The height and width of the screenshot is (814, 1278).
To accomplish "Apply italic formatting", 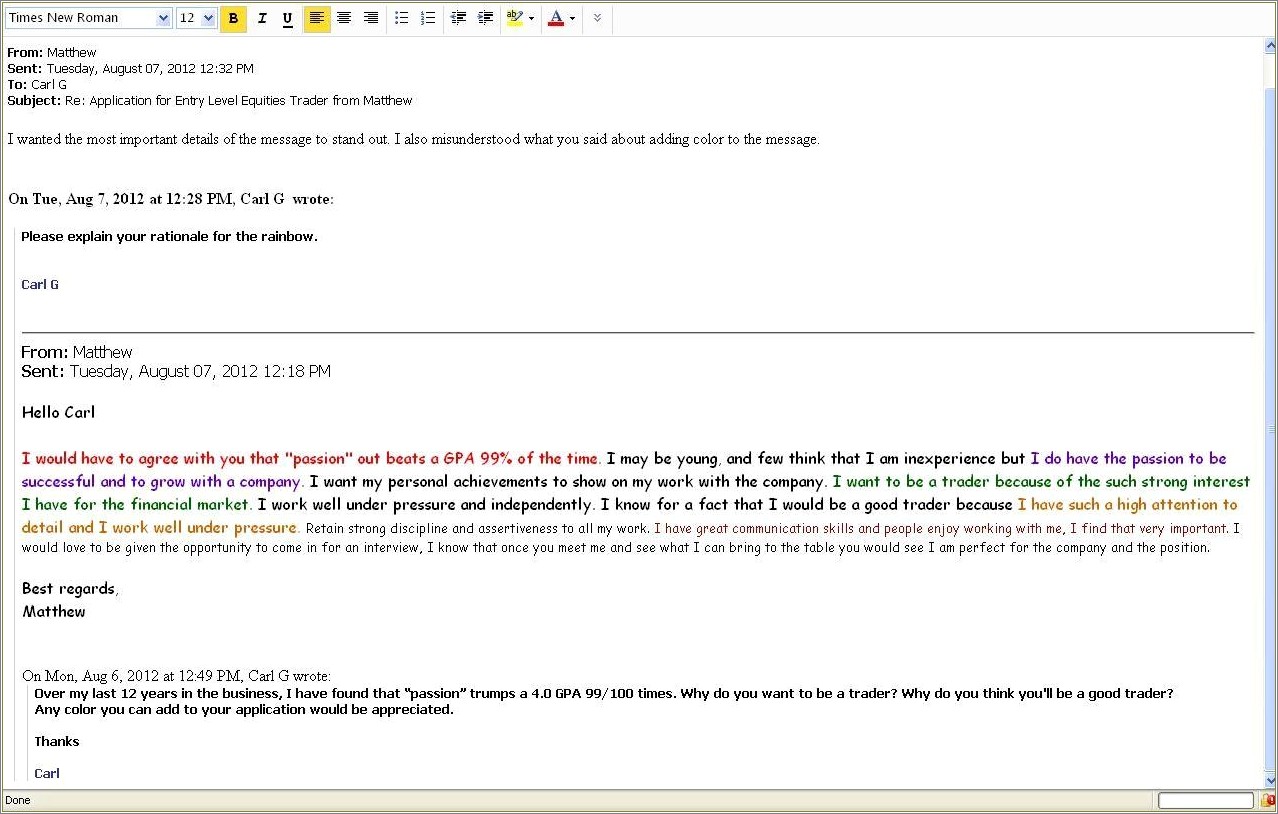I will point(261,18).
